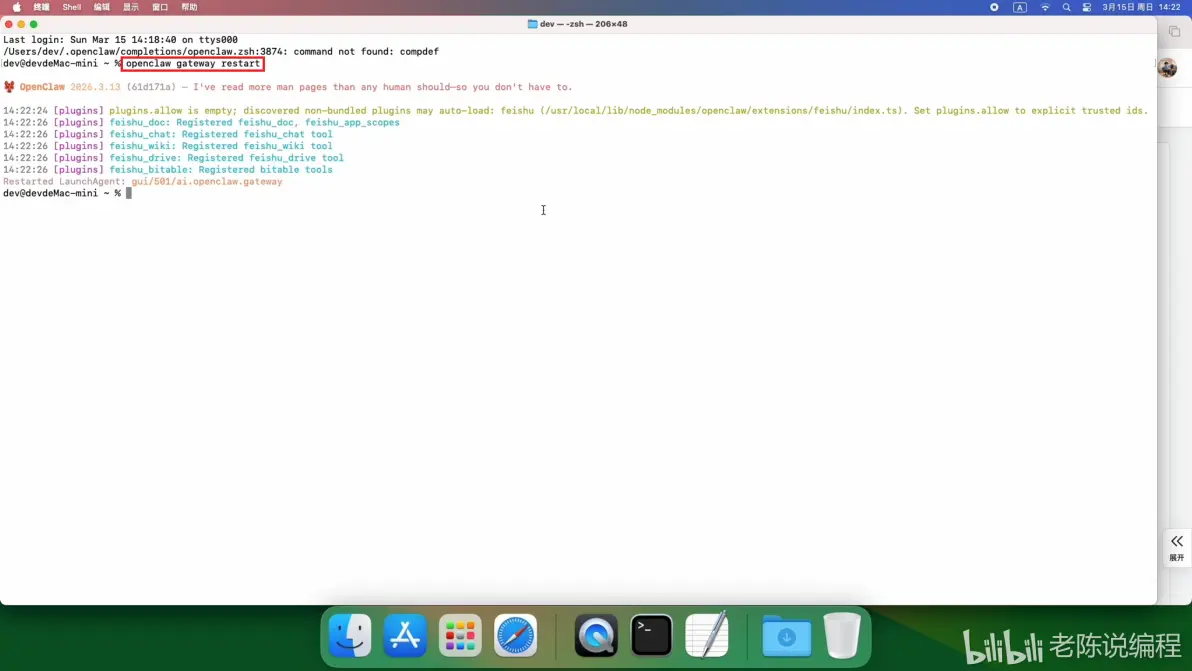Screen dimensions: 1192x671
Task: Open the 编辑 menu
Action: click(x=101, y=7)
